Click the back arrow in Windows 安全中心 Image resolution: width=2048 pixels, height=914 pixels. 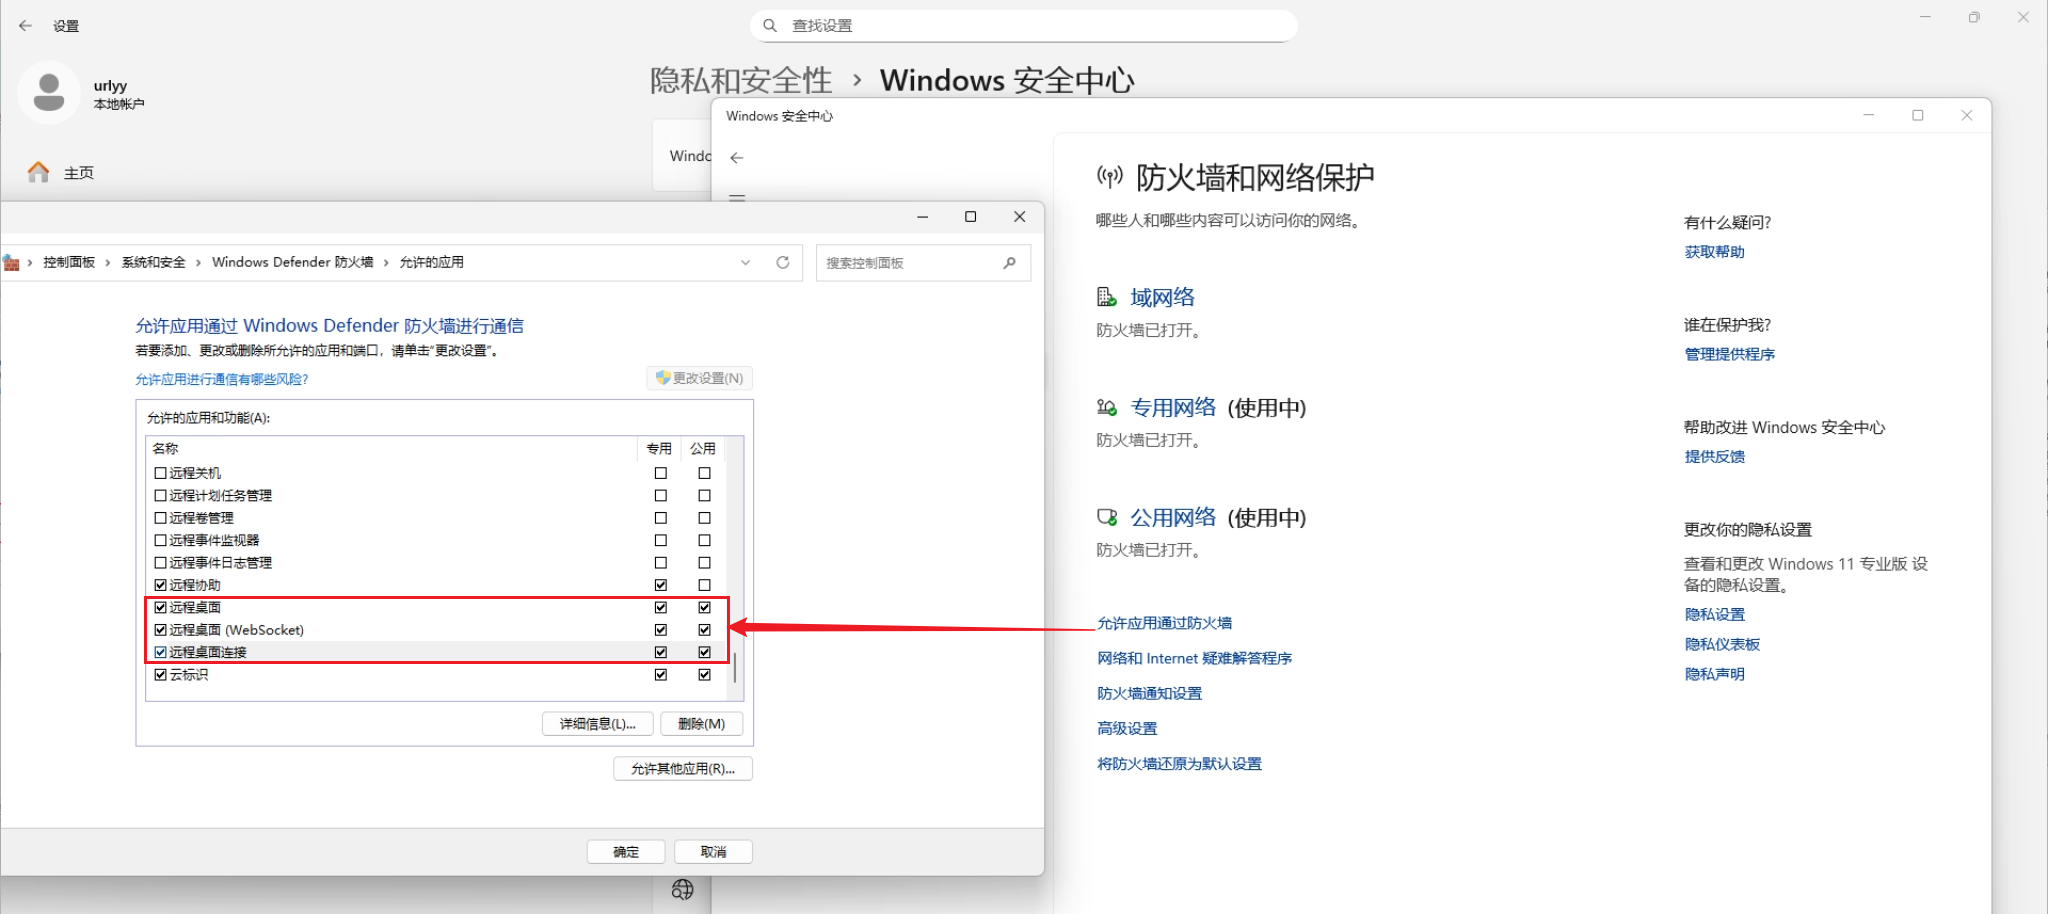(737, 158)
